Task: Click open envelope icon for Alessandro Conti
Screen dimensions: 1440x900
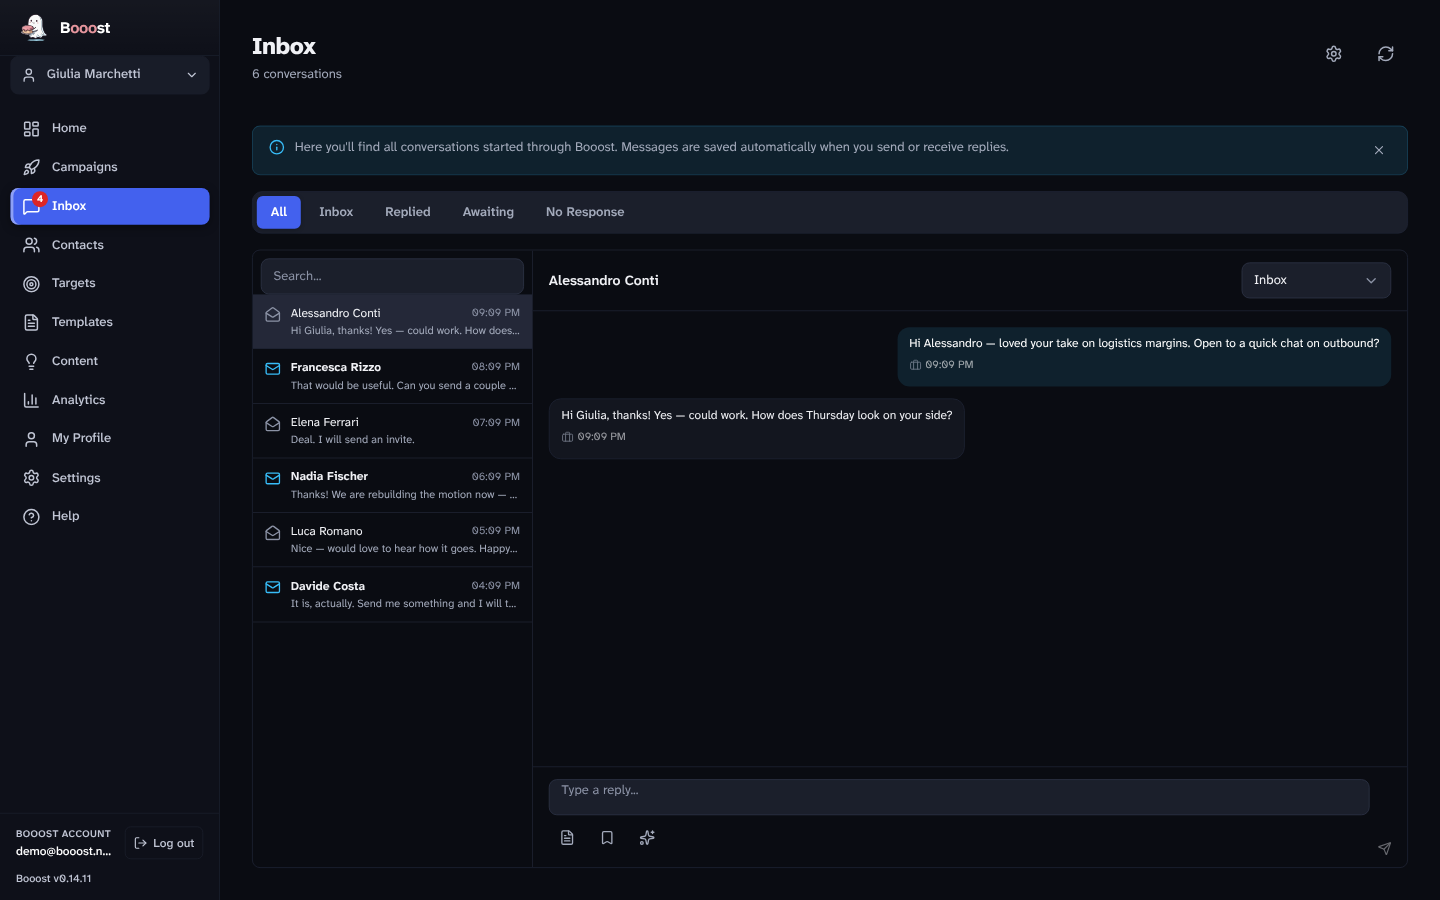Action: (272, 314)
